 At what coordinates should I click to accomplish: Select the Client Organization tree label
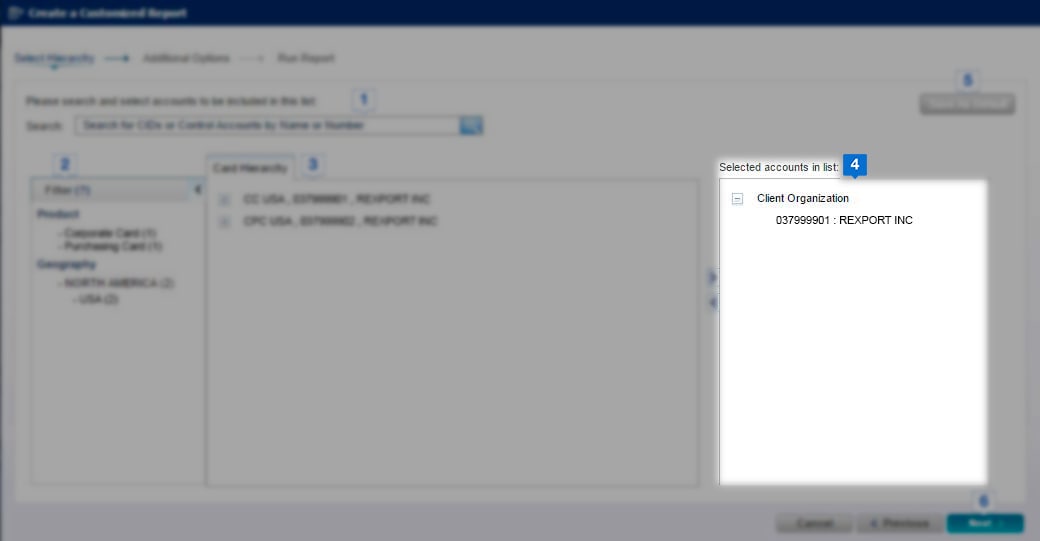(803, 198)
